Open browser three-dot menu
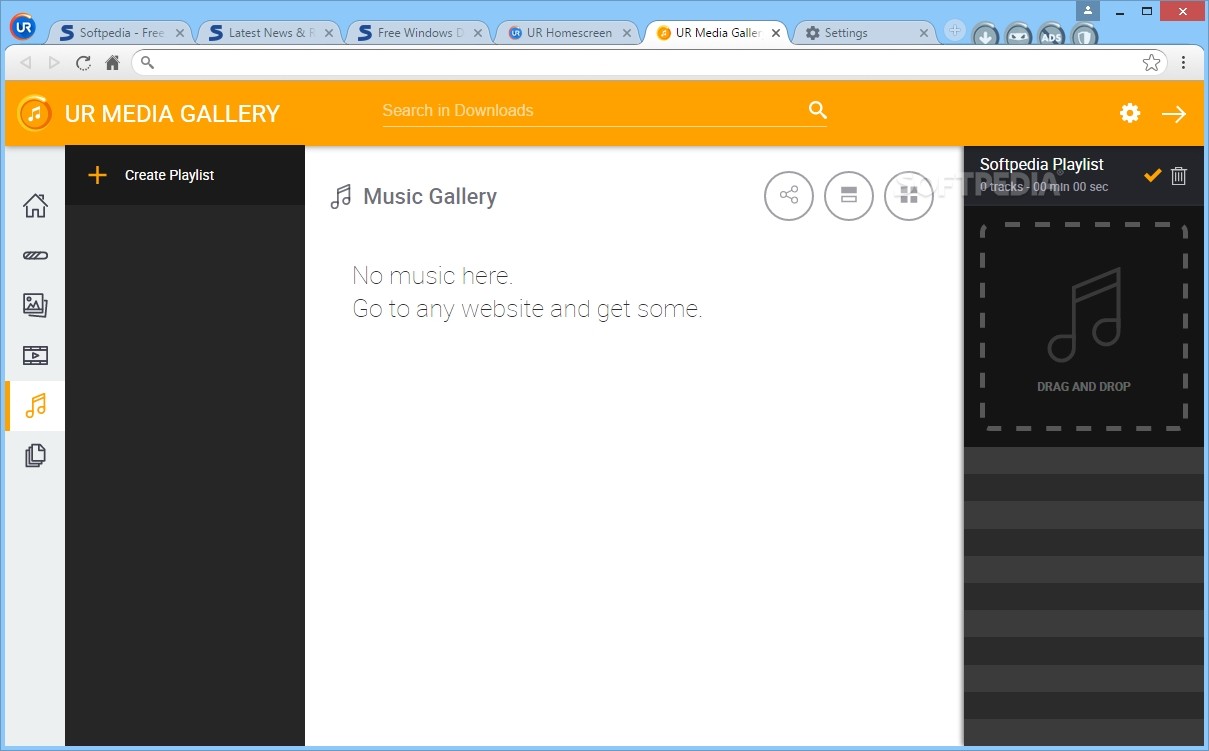 pyautogui.click(x=1183, y=62)
